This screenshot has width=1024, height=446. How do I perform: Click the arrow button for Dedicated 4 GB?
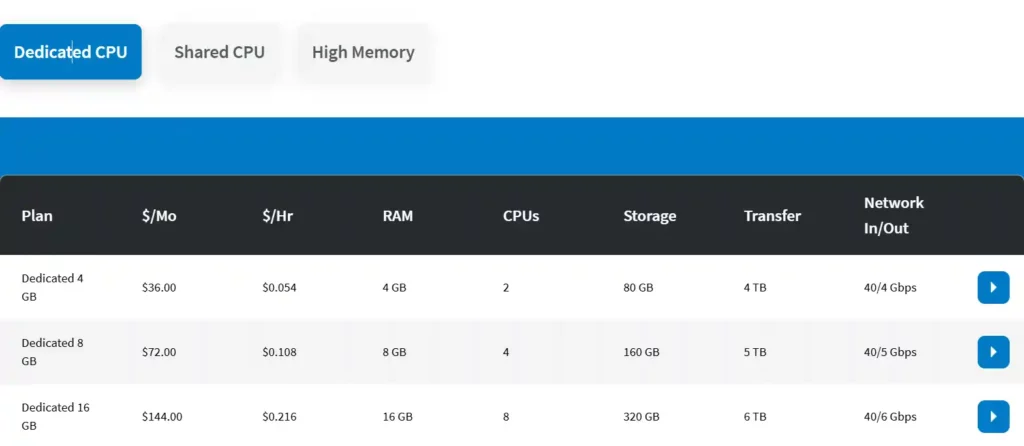coord(993,287)
